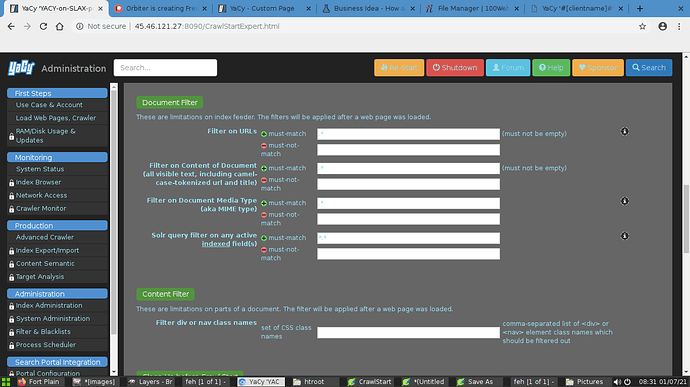
Task: Open the Help button
Action: 551,68
